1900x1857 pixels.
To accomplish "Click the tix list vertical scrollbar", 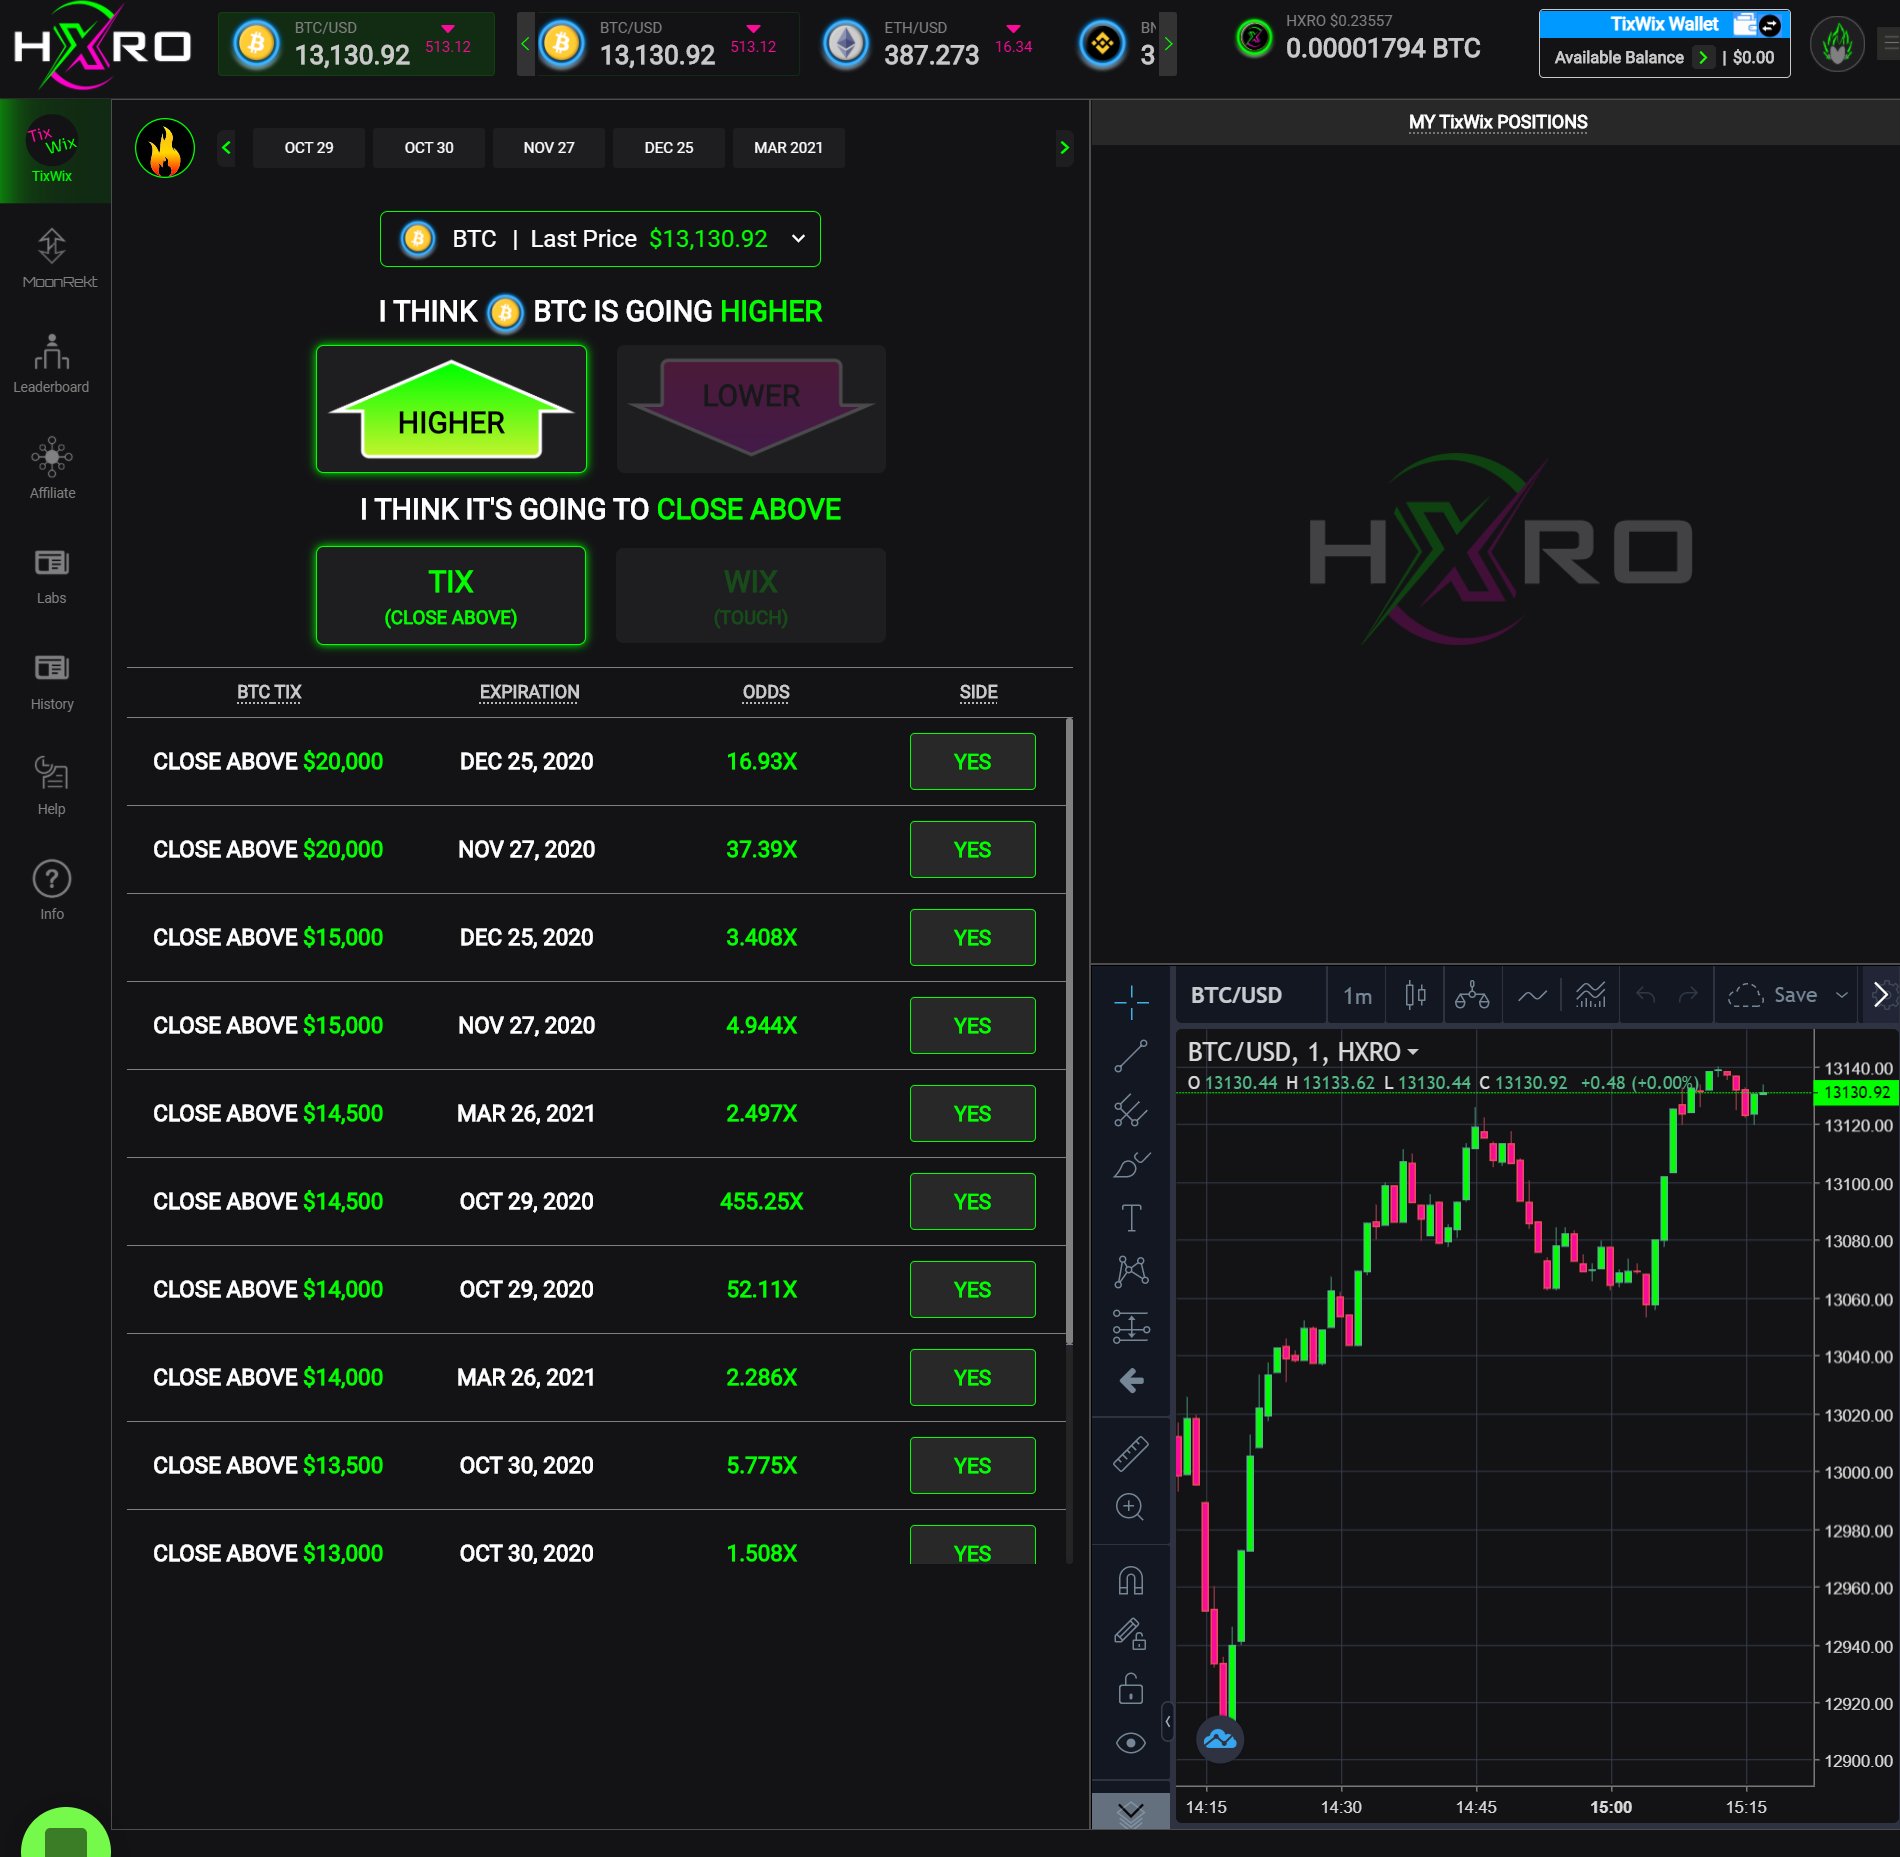I will [x=1069, y=1031].
